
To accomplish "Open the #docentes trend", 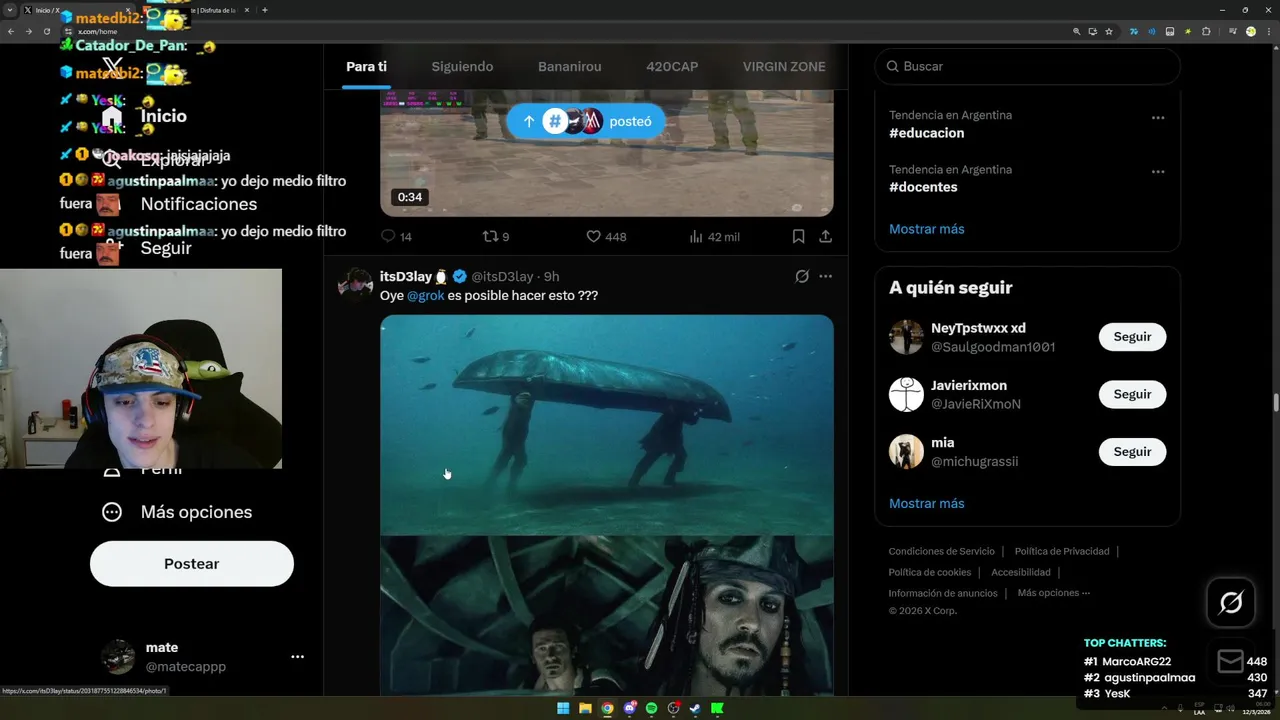I will [923, 187].
